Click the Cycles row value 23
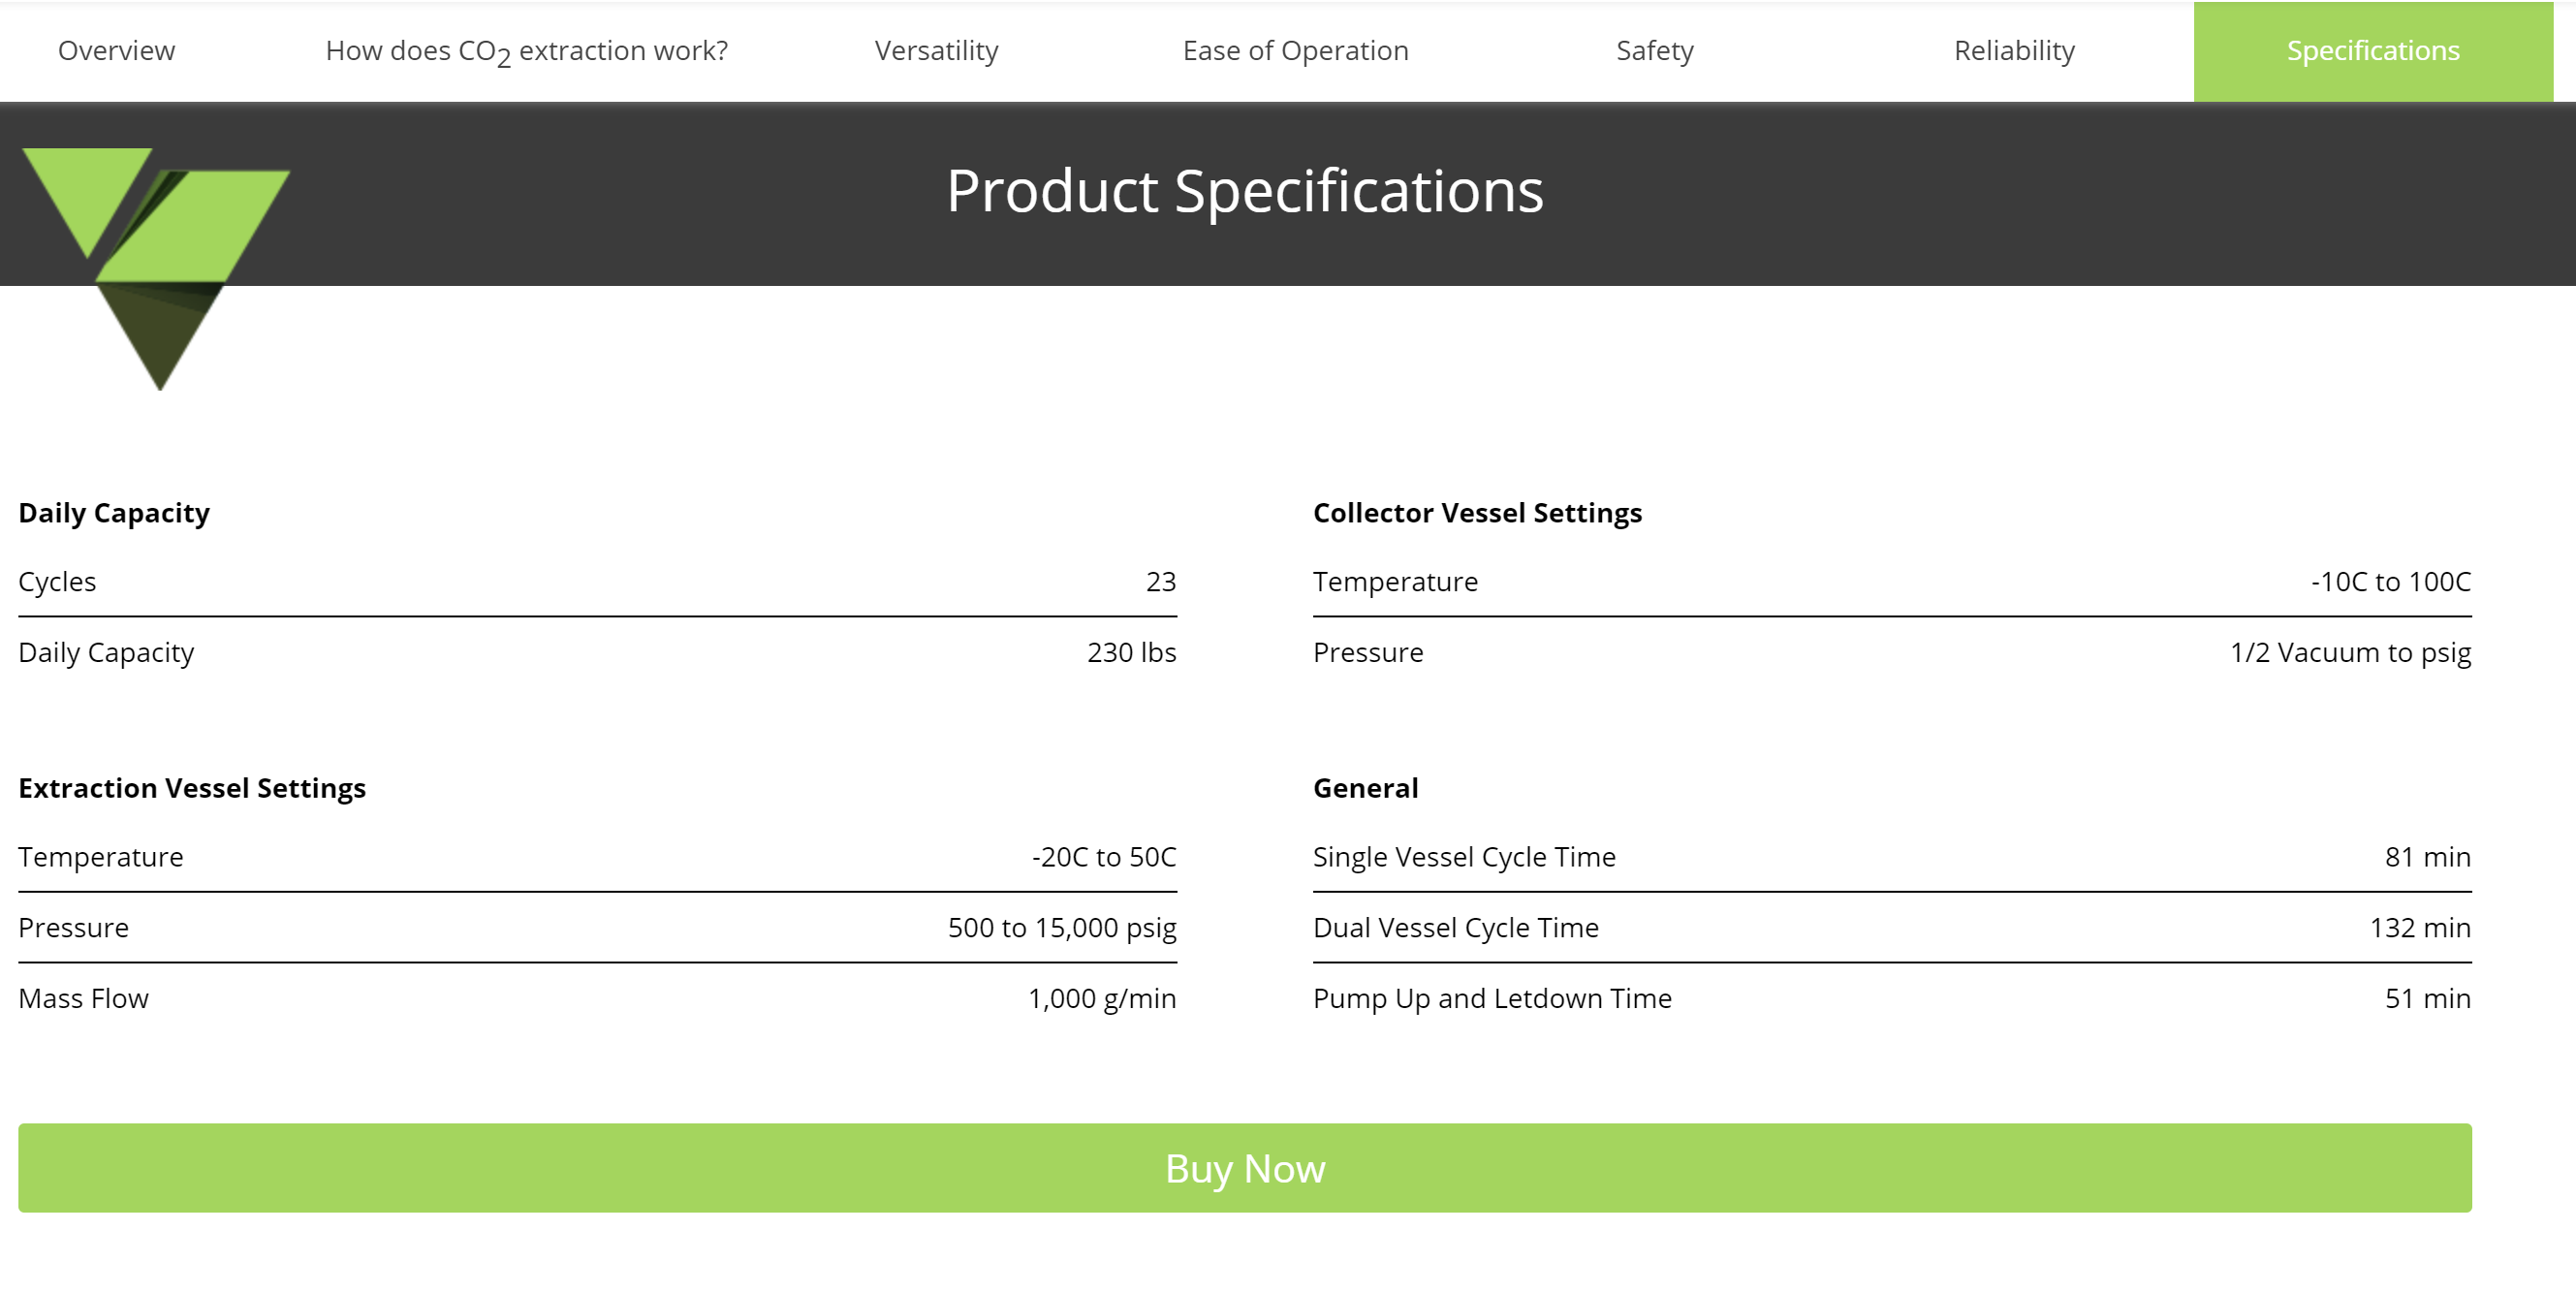2576x1294 pixels. pos(1160,582)
